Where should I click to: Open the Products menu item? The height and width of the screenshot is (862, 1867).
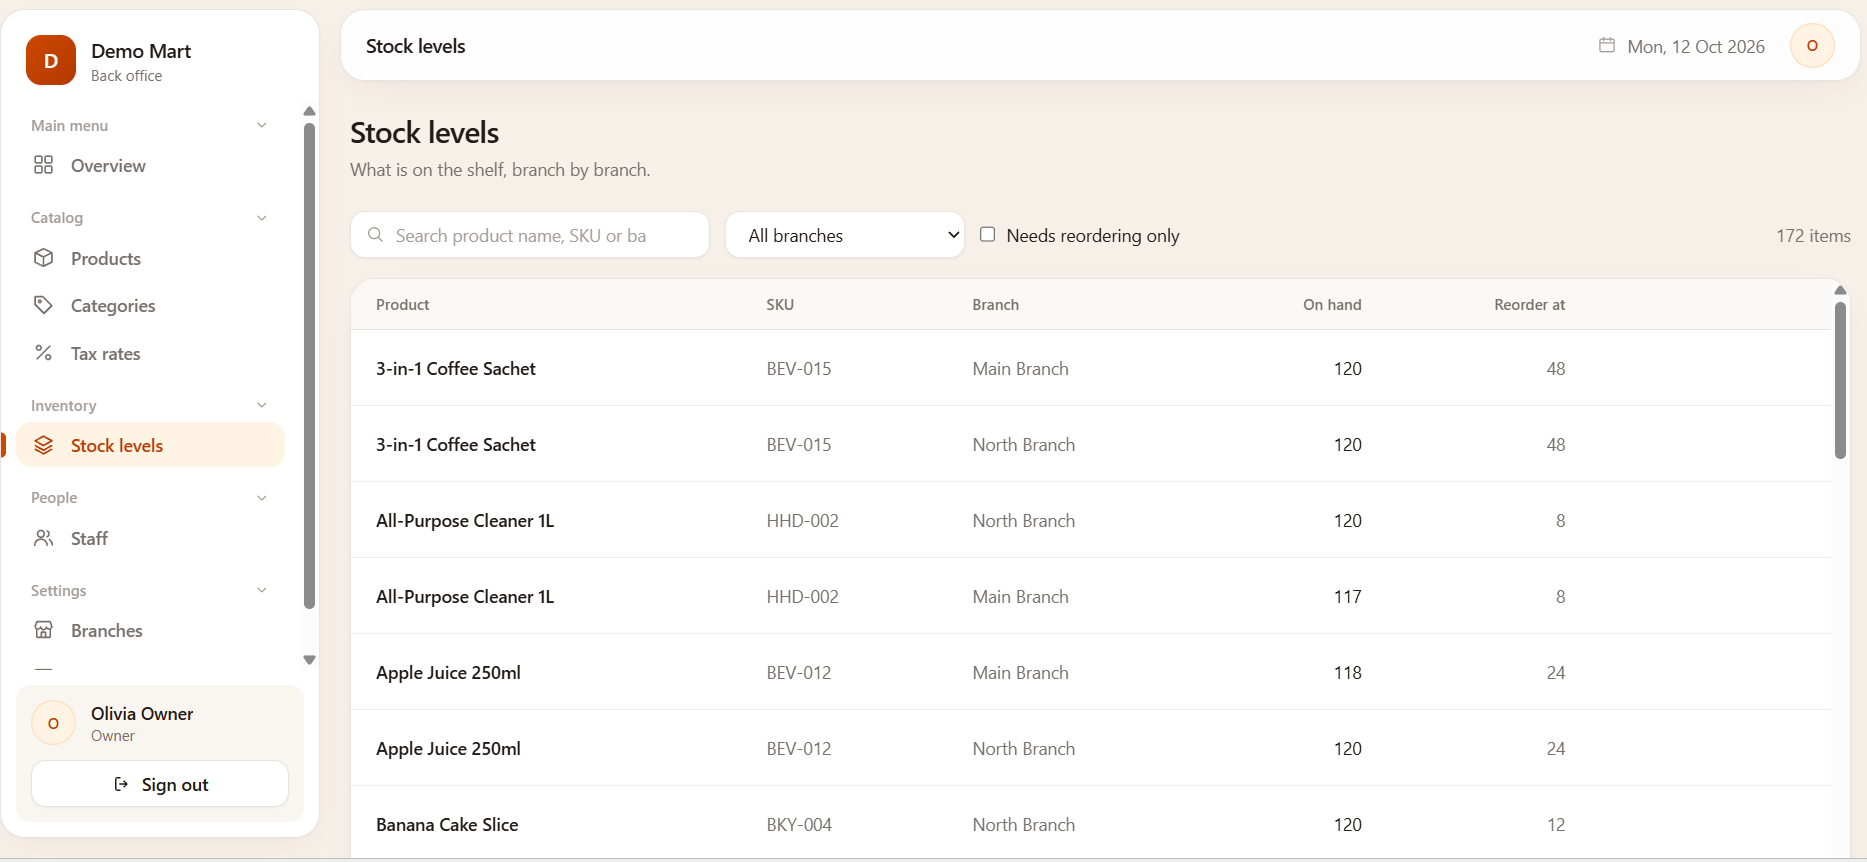(150, 258)
